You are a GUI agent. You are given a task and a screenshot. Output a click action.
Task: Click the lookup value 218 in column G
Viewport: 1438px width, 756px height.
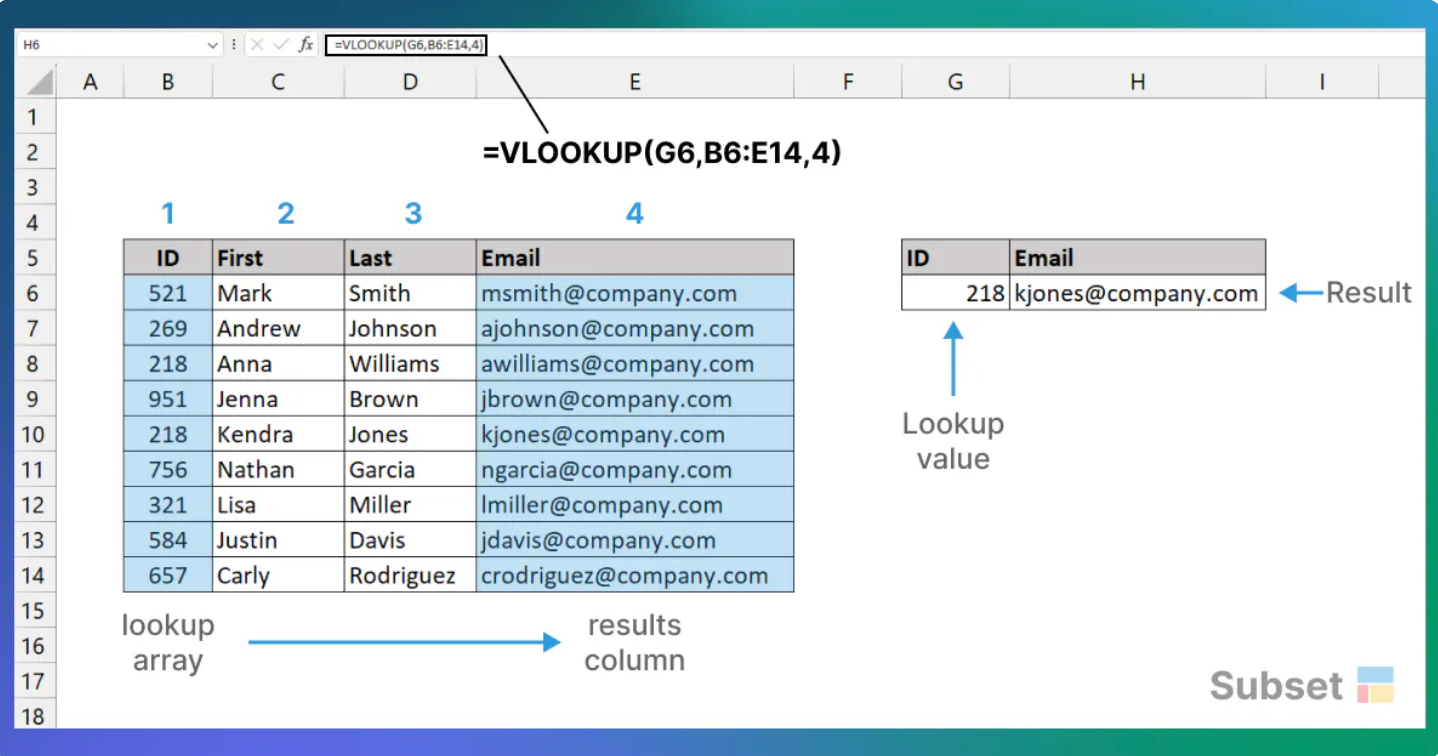[956, 293]
